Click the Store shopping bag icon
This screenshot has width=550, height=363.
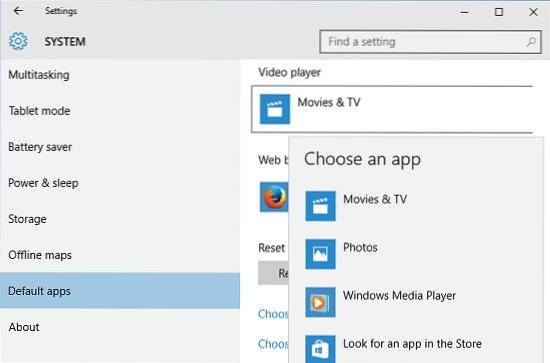[320, 349]
